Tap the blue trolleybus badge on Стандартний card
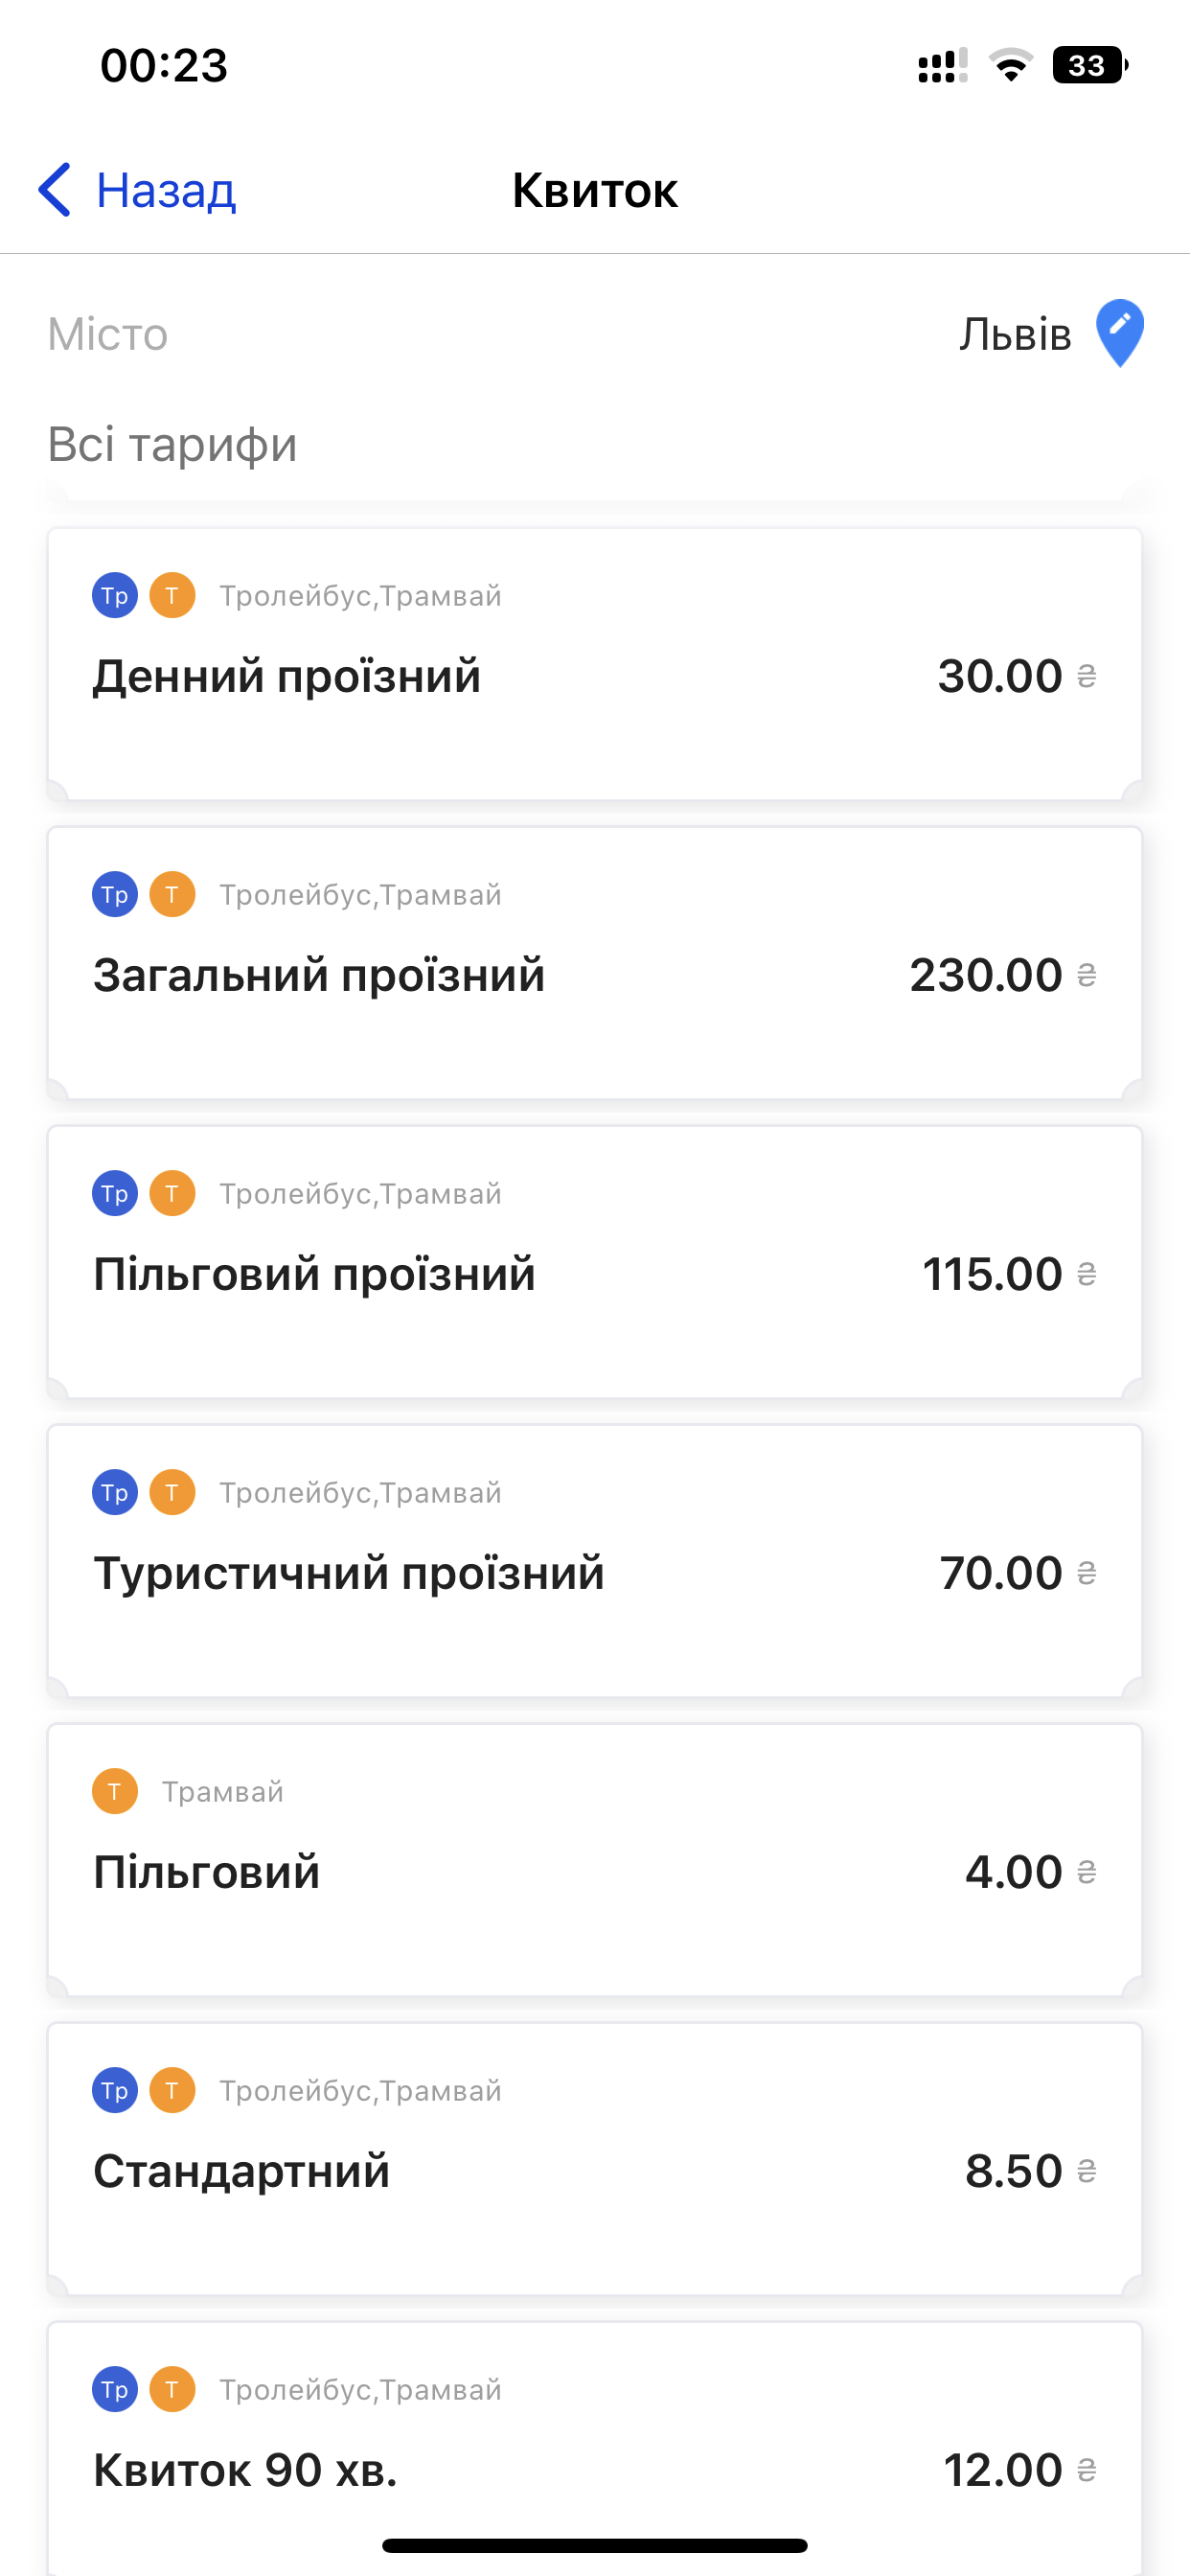The width and height of the screenshot is (1190, 2576). (115, 2090)
